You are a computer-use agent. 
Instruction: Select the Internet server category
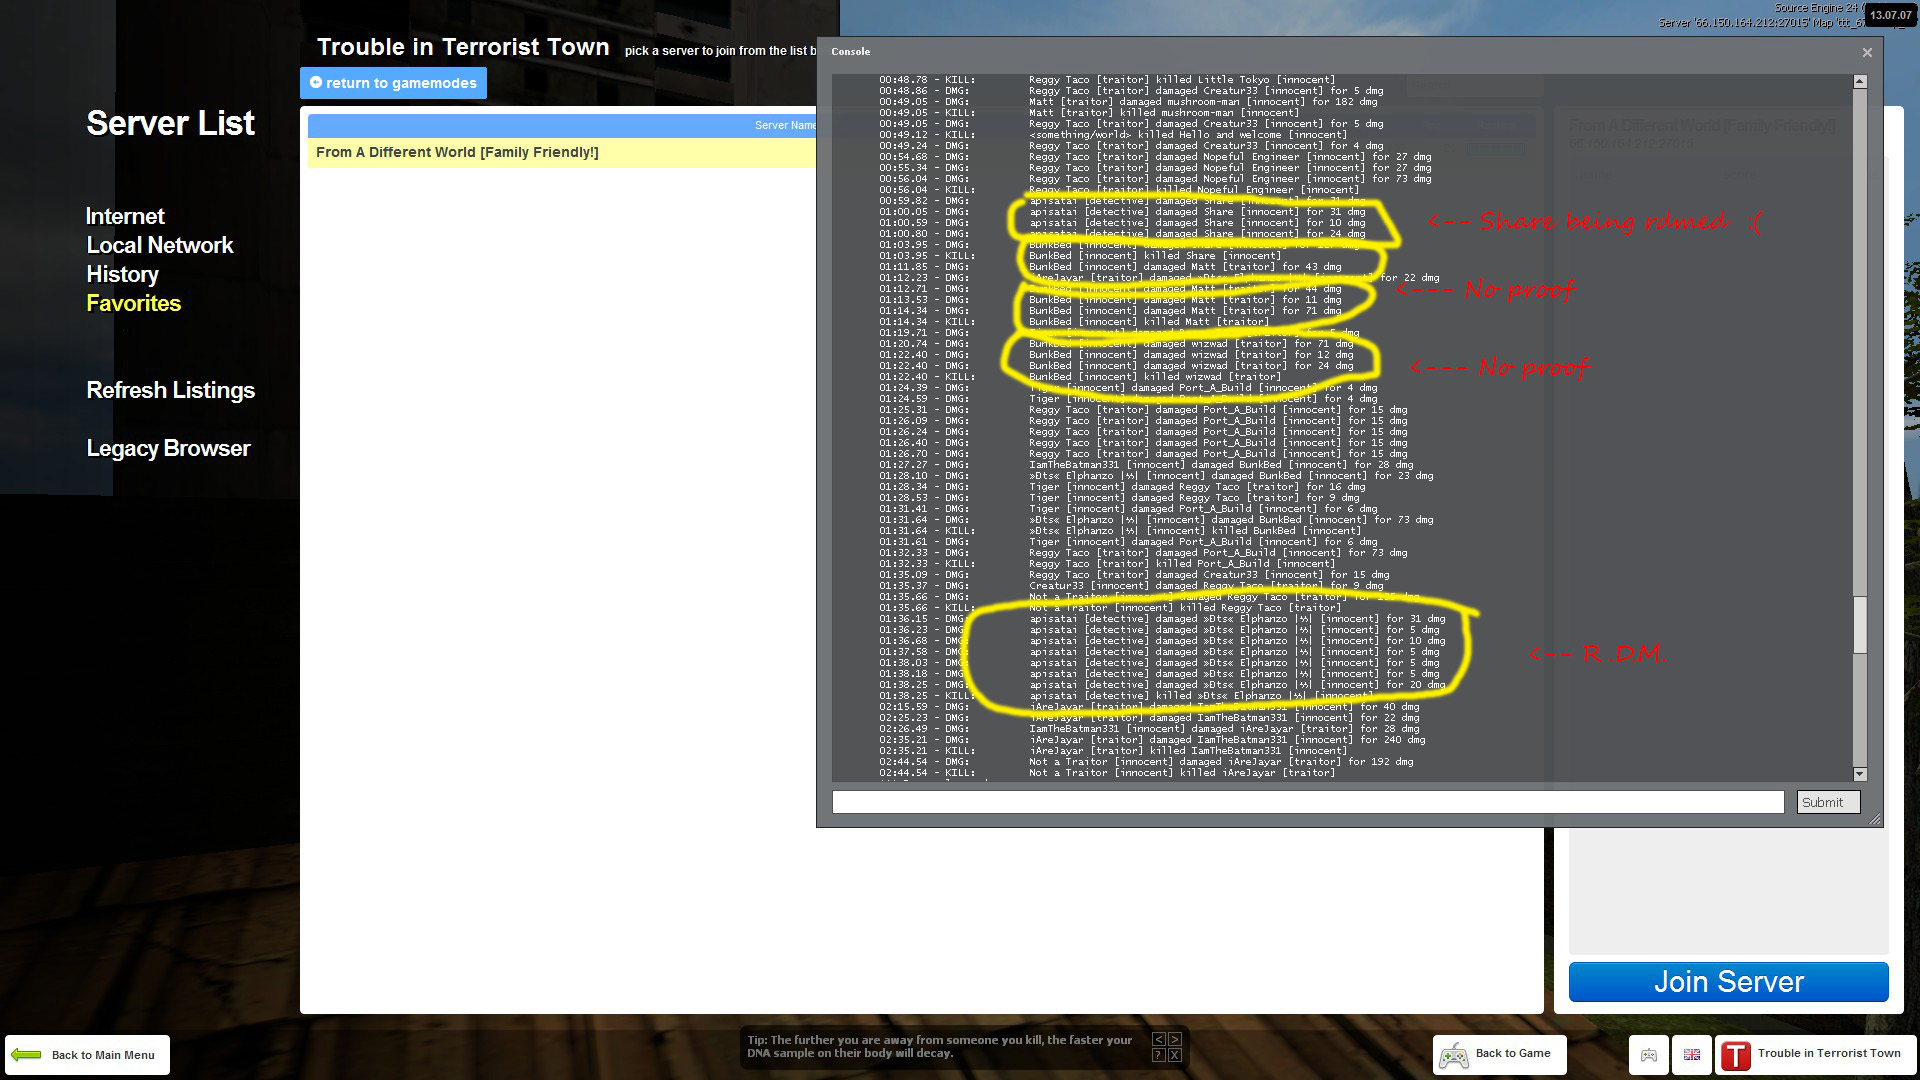(125, 216)
